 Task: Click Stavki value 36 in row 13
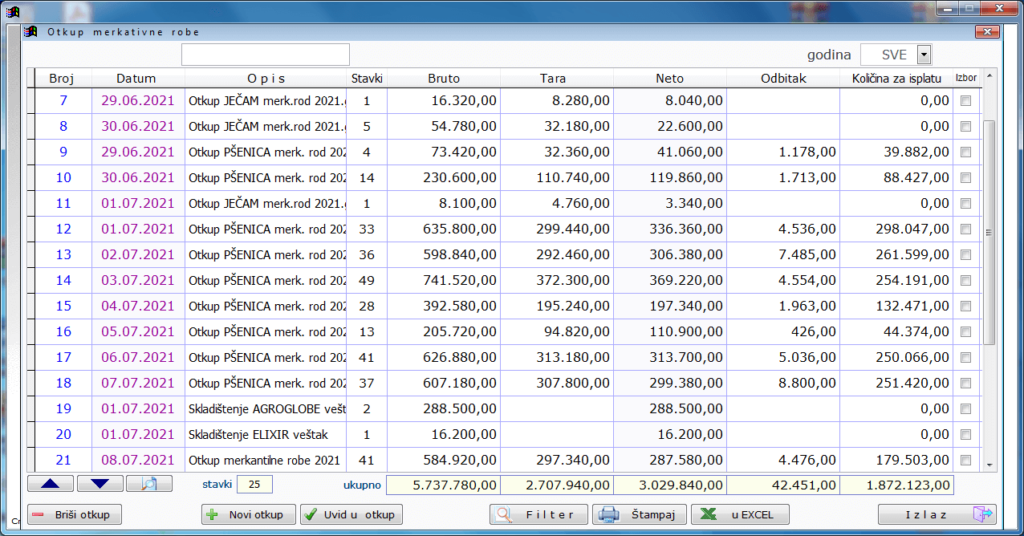click(x=366, y=255)
